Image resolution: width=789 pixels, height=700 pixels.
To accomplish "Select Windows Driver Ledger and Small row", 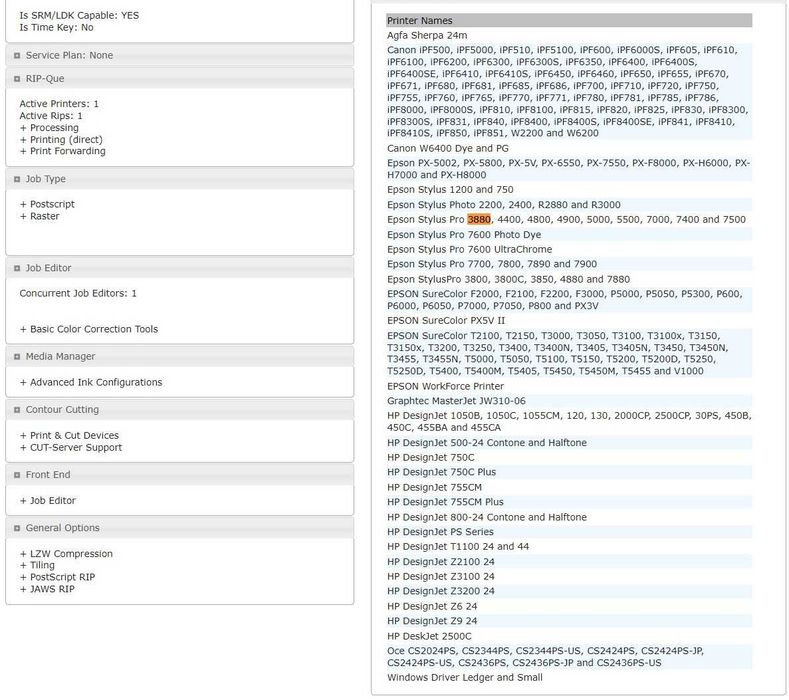I will tap(569, 677).
